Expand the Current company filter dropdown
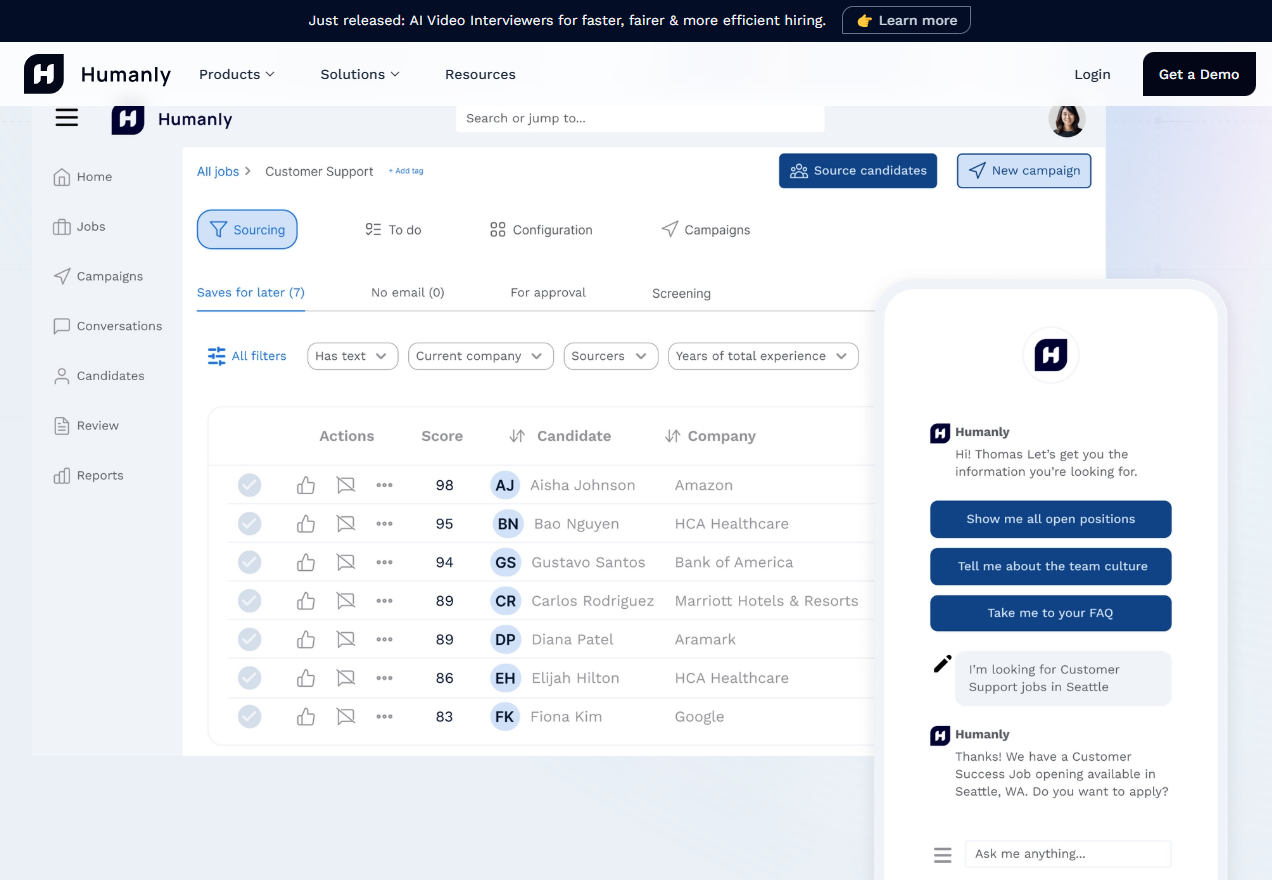Screen dimensions: 1272x880 coord(480,356)
